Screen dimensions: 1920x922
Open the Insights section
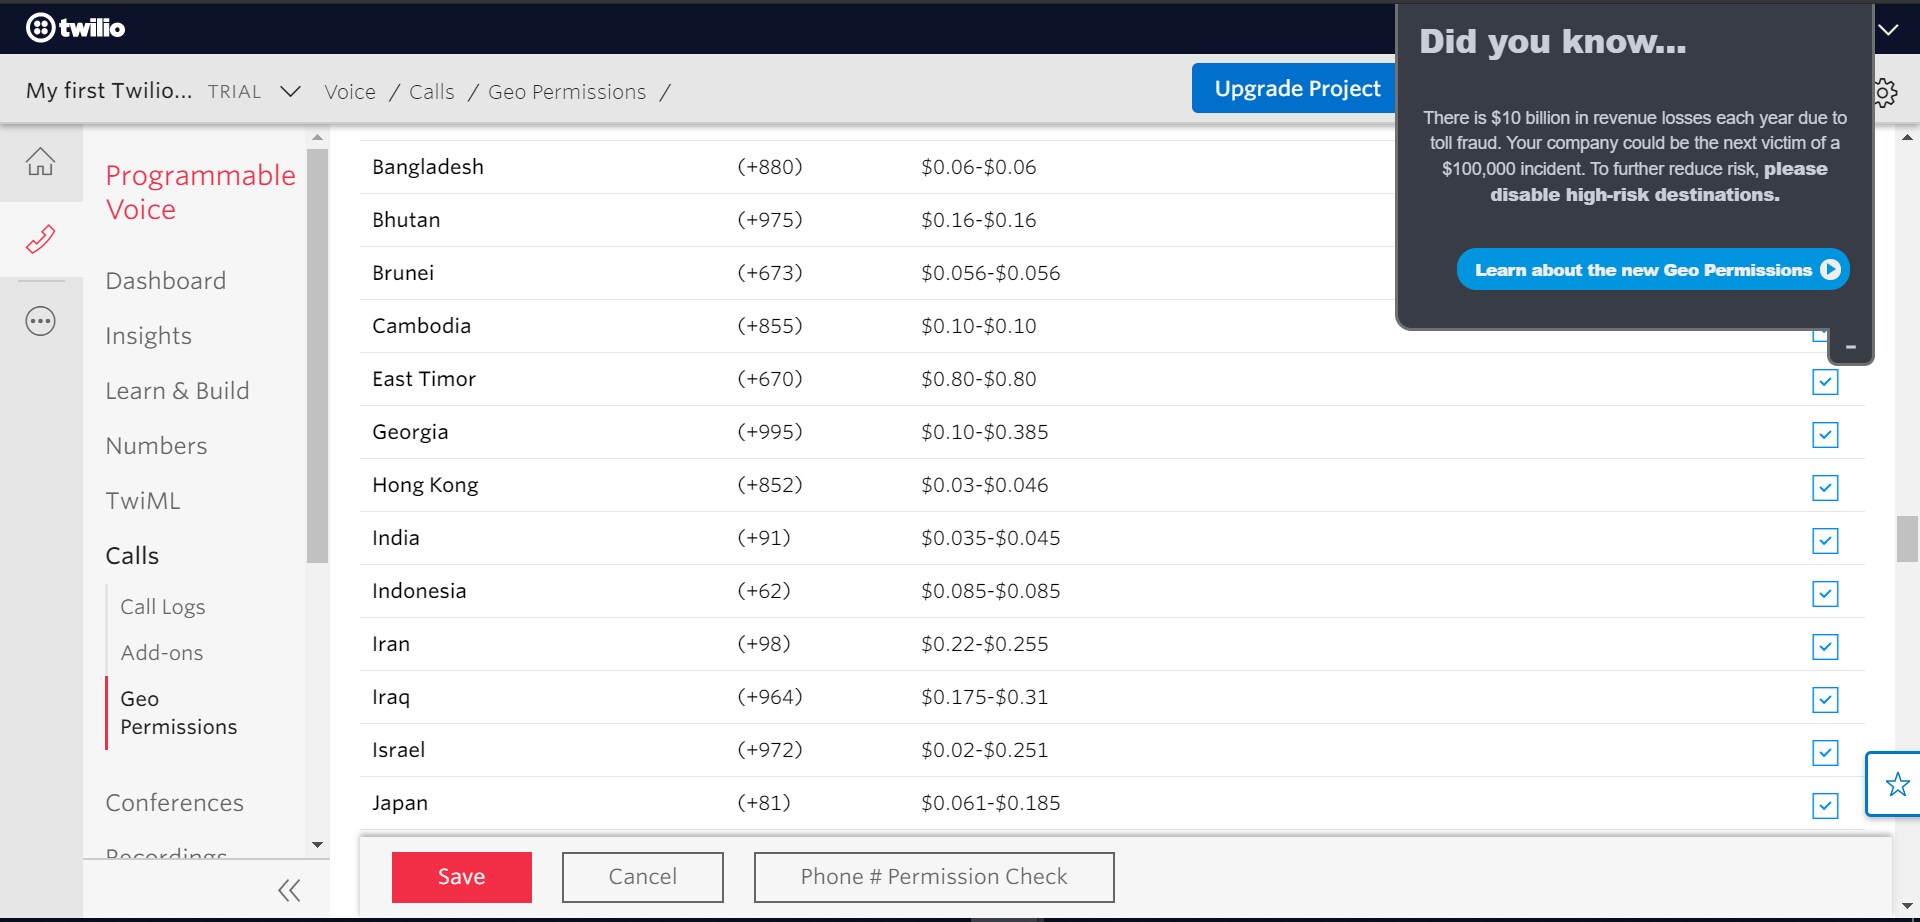[x=148, y=336]
